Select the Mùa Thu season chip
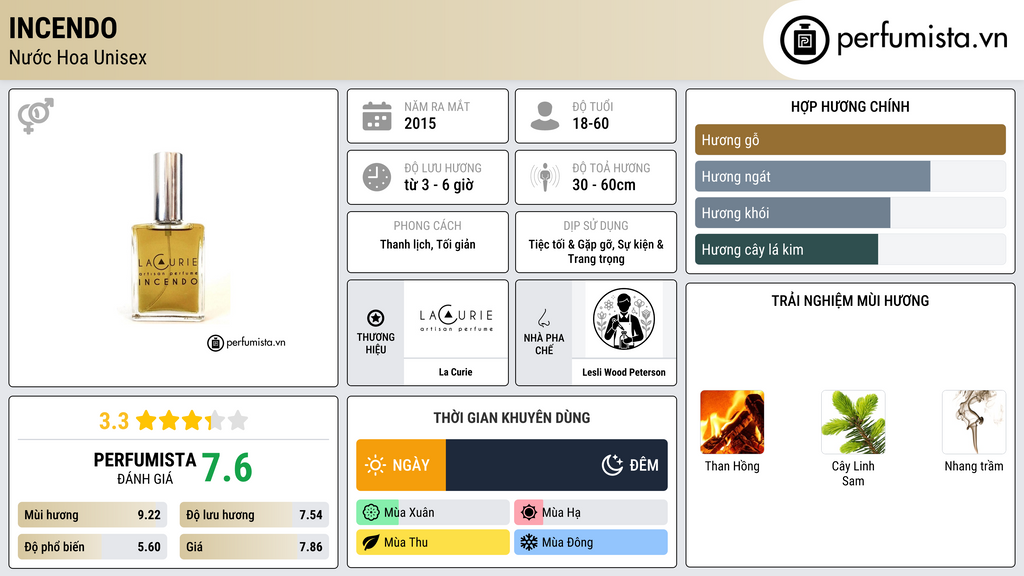 click(x=433, y=542)
